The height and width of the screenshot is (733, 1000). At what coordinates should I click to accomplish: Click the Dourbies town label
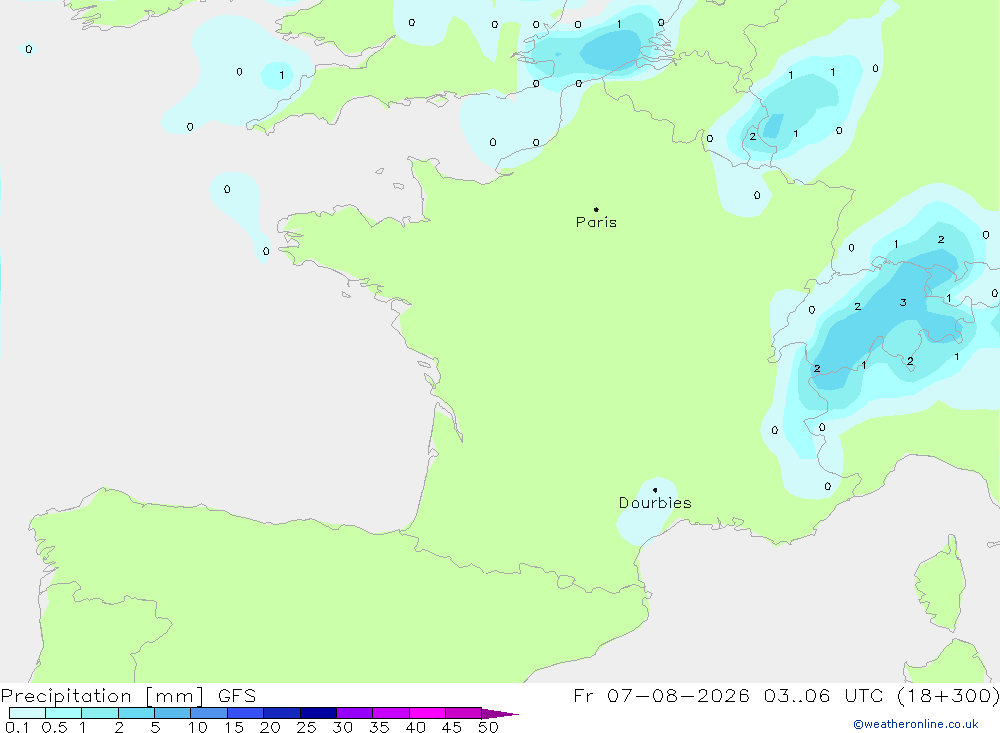click(655, 503)
